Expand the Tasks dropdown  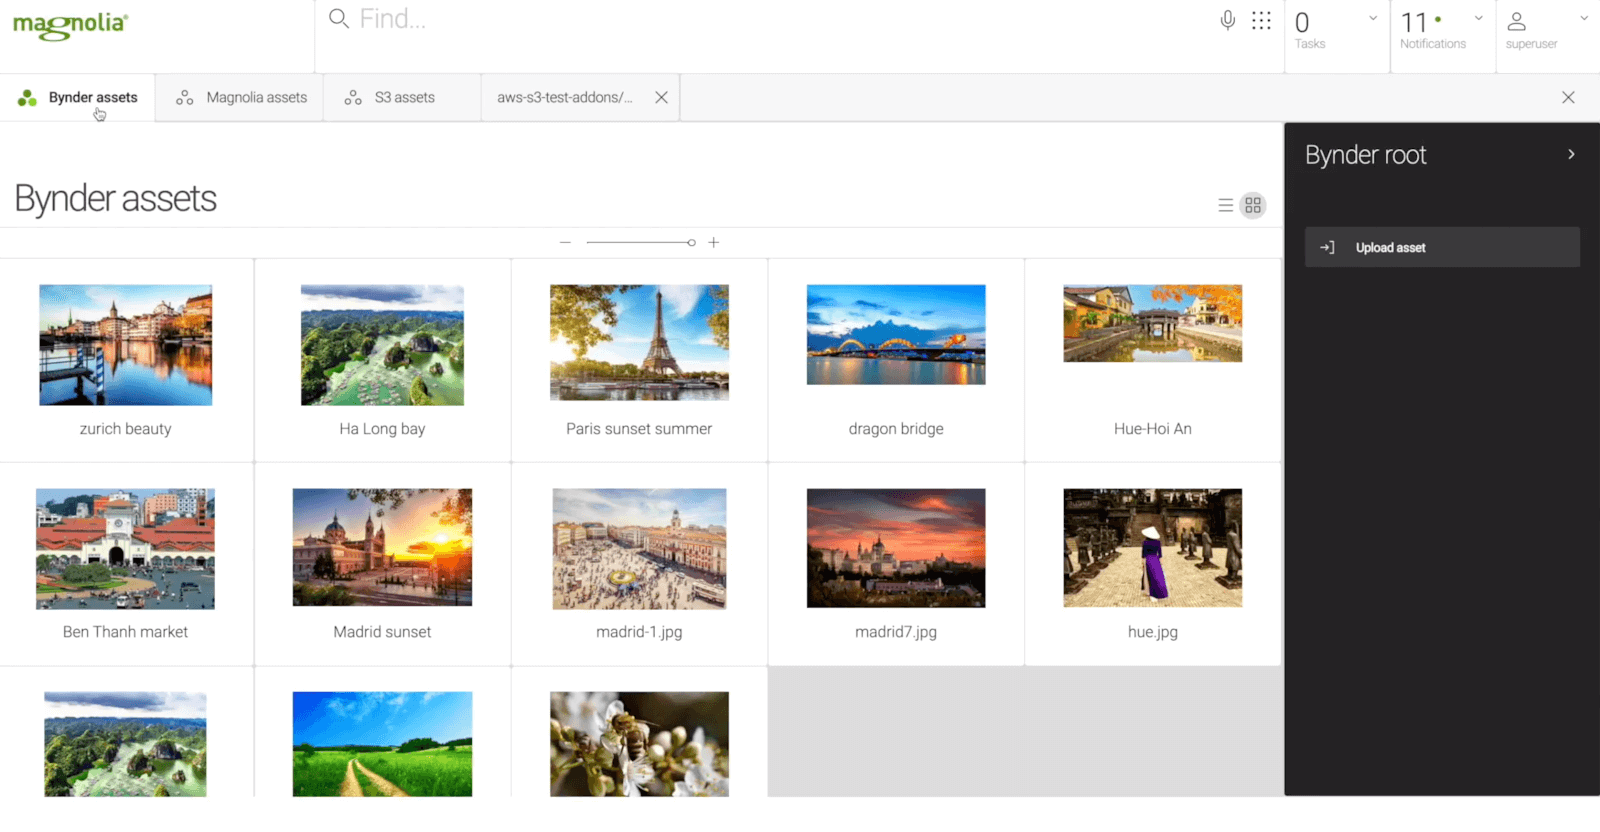(x=1372, y=18)
